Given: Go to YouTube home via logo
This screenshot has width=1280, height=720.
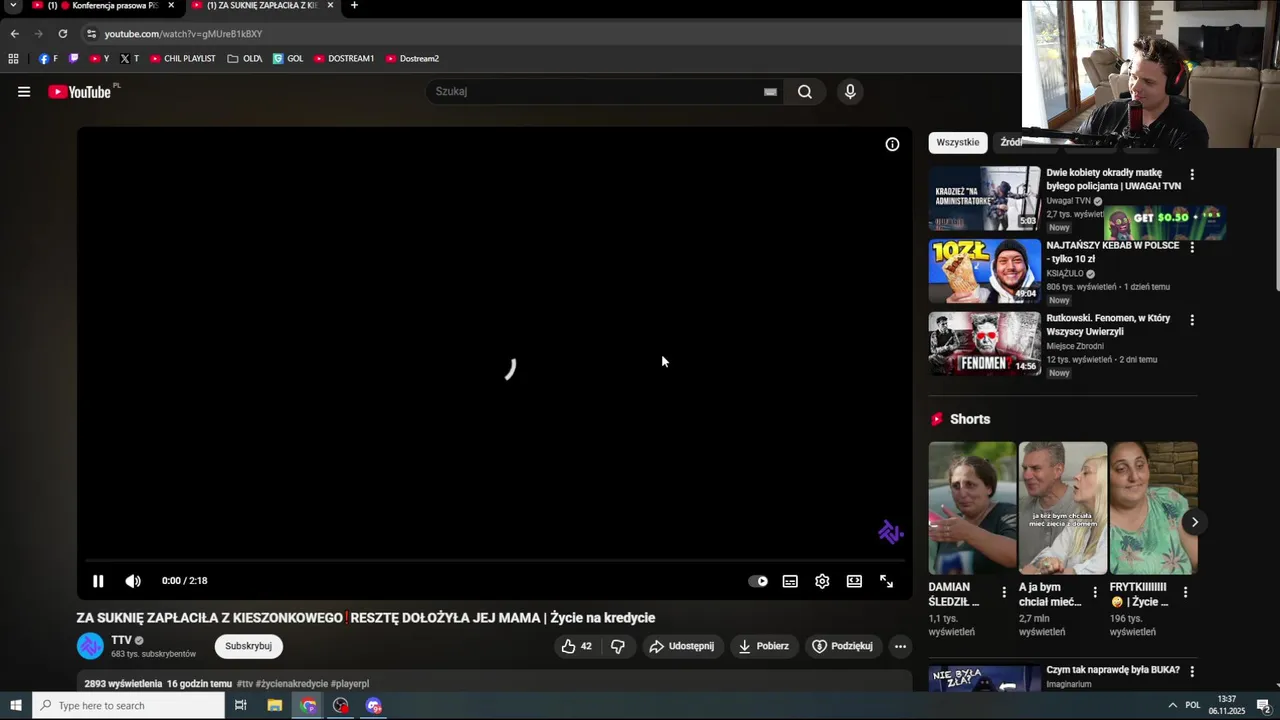Looking at the screenshot, I should [x=79, y=92].
